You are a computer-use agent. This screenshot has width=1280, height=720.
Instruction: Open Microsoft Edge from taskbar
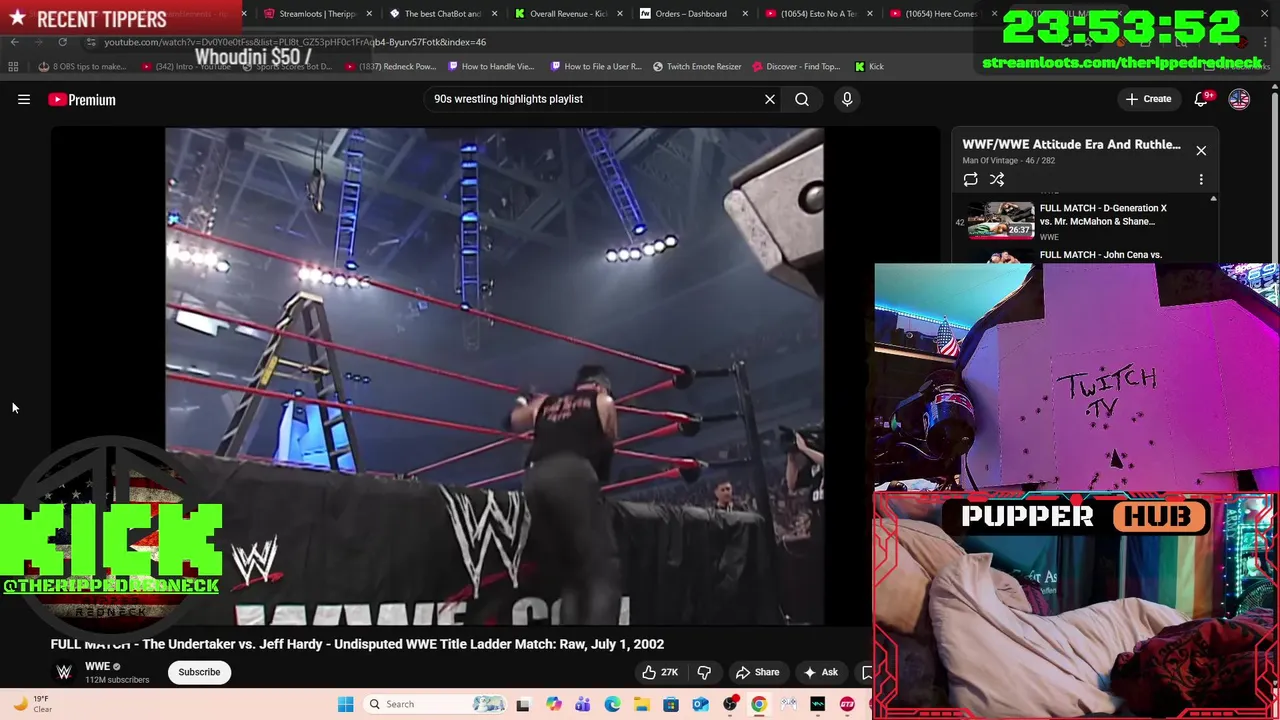612,704
